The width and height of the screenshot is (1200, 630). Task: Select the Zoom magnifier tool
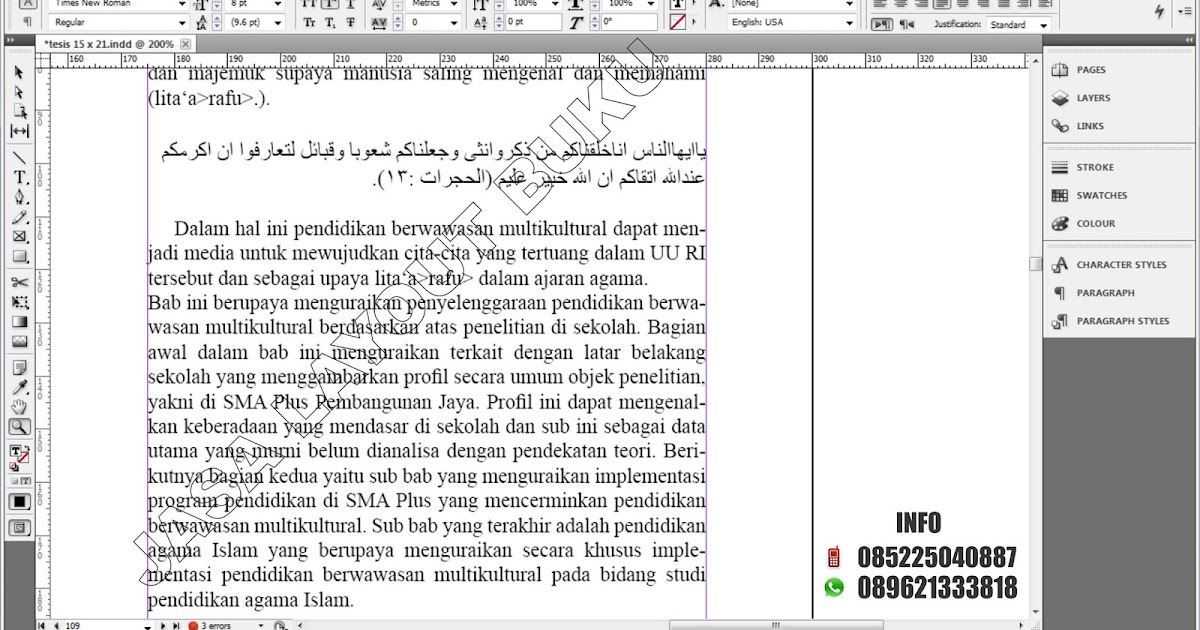(x=19, y=427)
